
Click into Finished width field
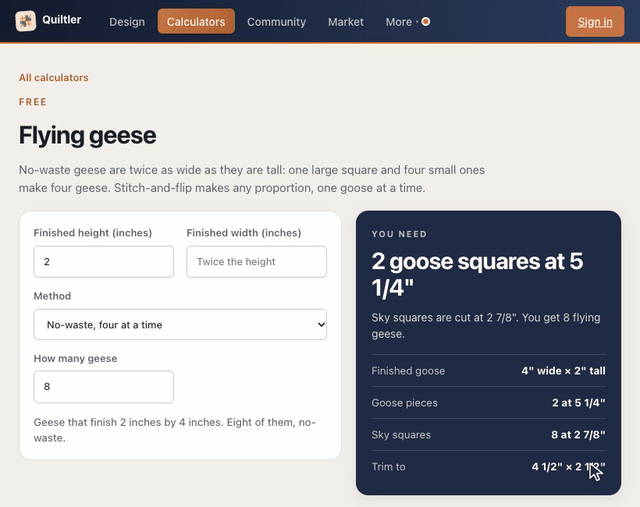[256, 262]
